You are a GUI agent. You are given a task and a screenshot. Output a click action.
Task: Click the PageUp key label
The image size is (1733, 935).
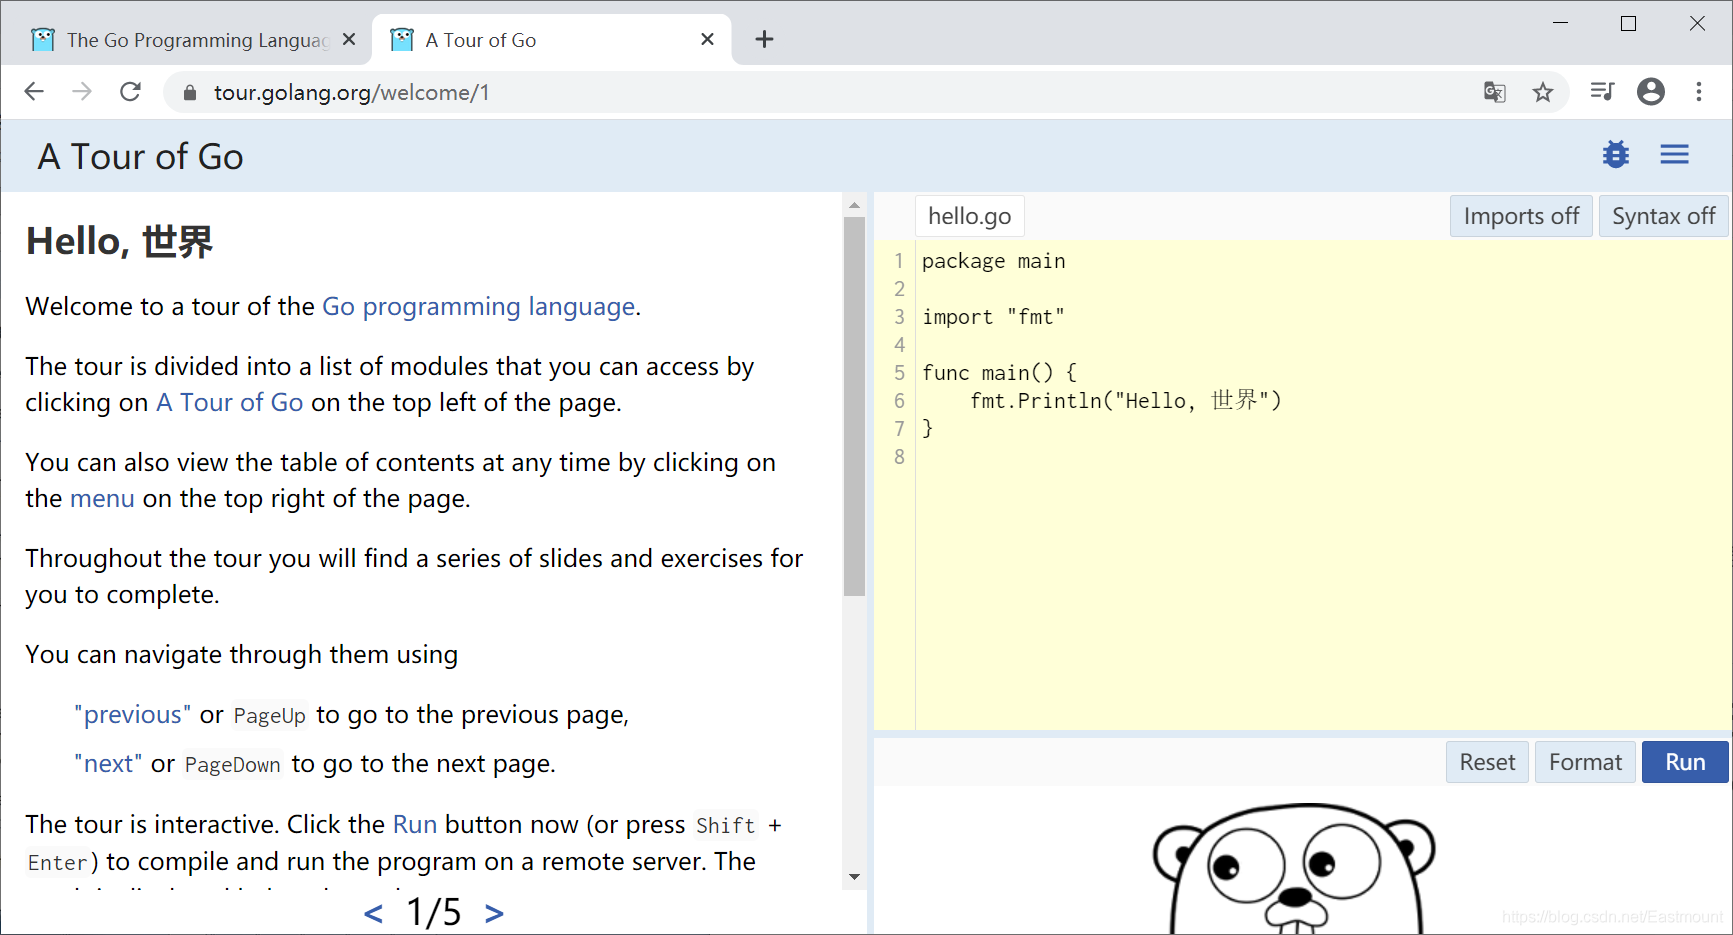click(270, 715)
